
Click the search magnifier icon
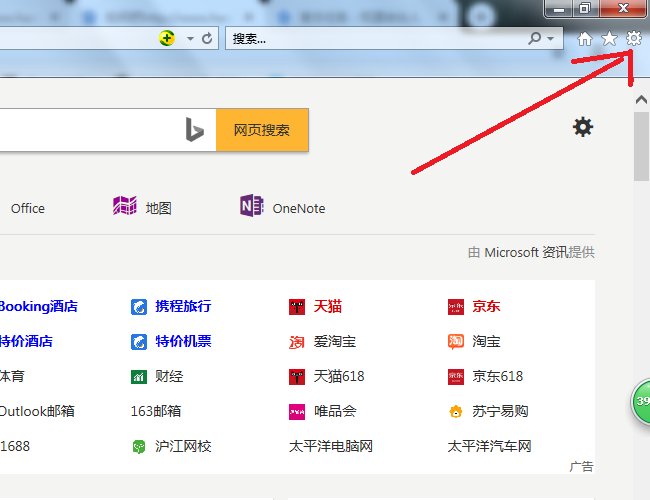tap(535, 38)
